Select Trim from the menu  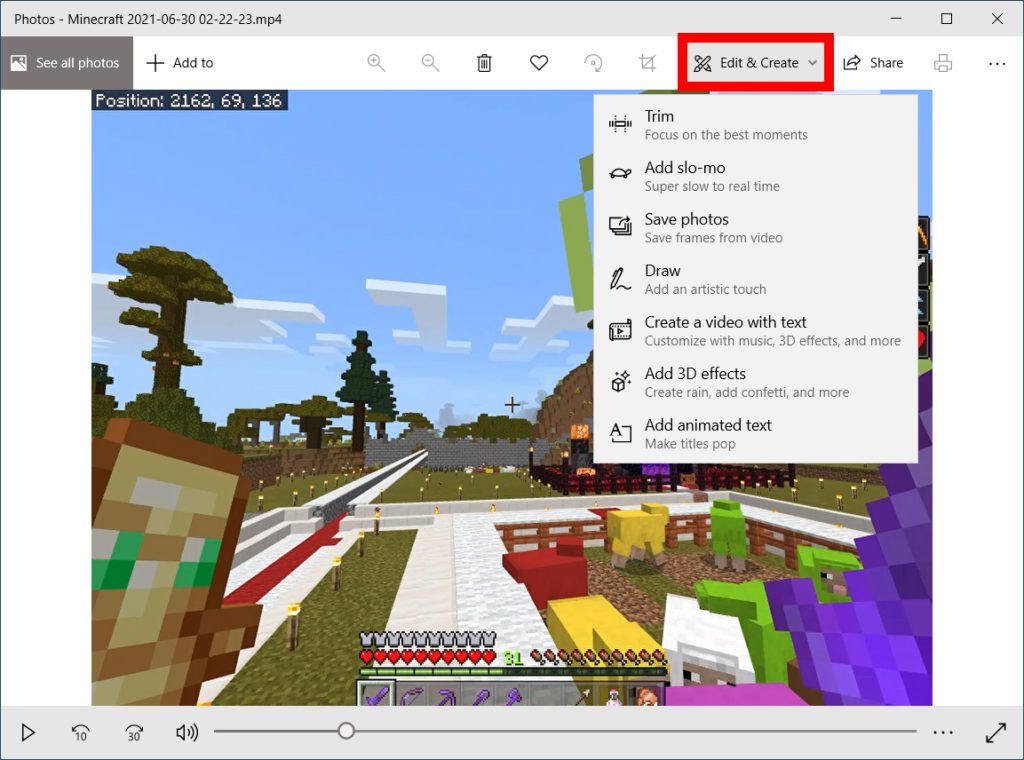pyautogui.click(x=755, y=124)
